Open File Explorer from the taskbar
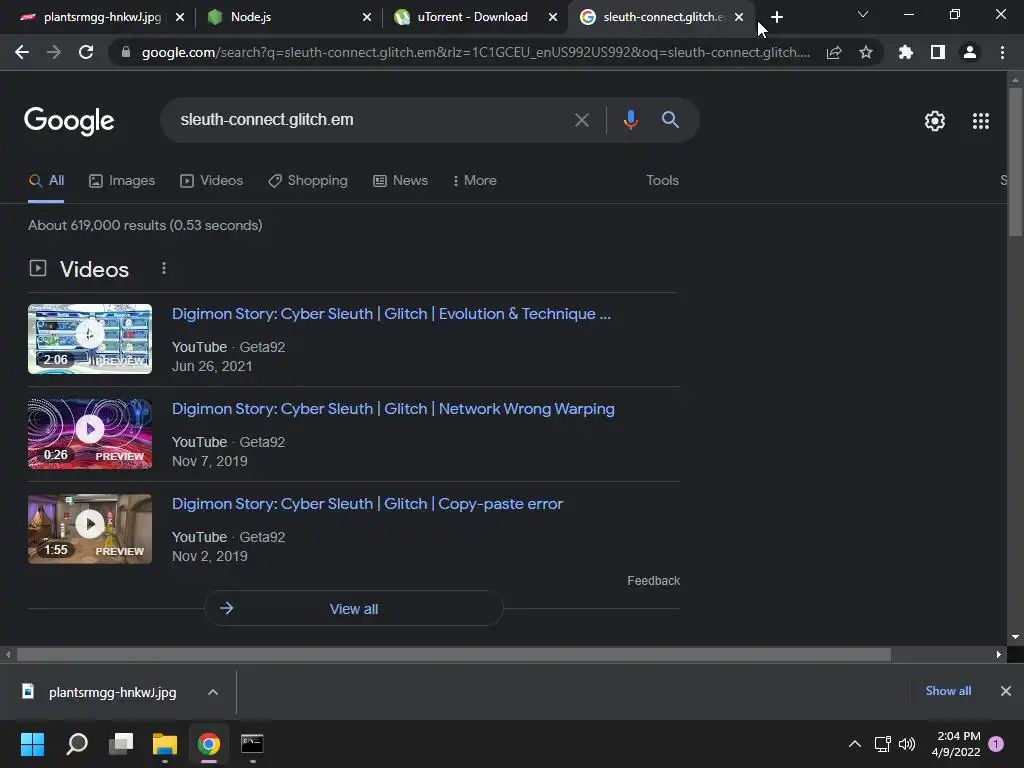 pyautogui.click(x=165, y=744)
